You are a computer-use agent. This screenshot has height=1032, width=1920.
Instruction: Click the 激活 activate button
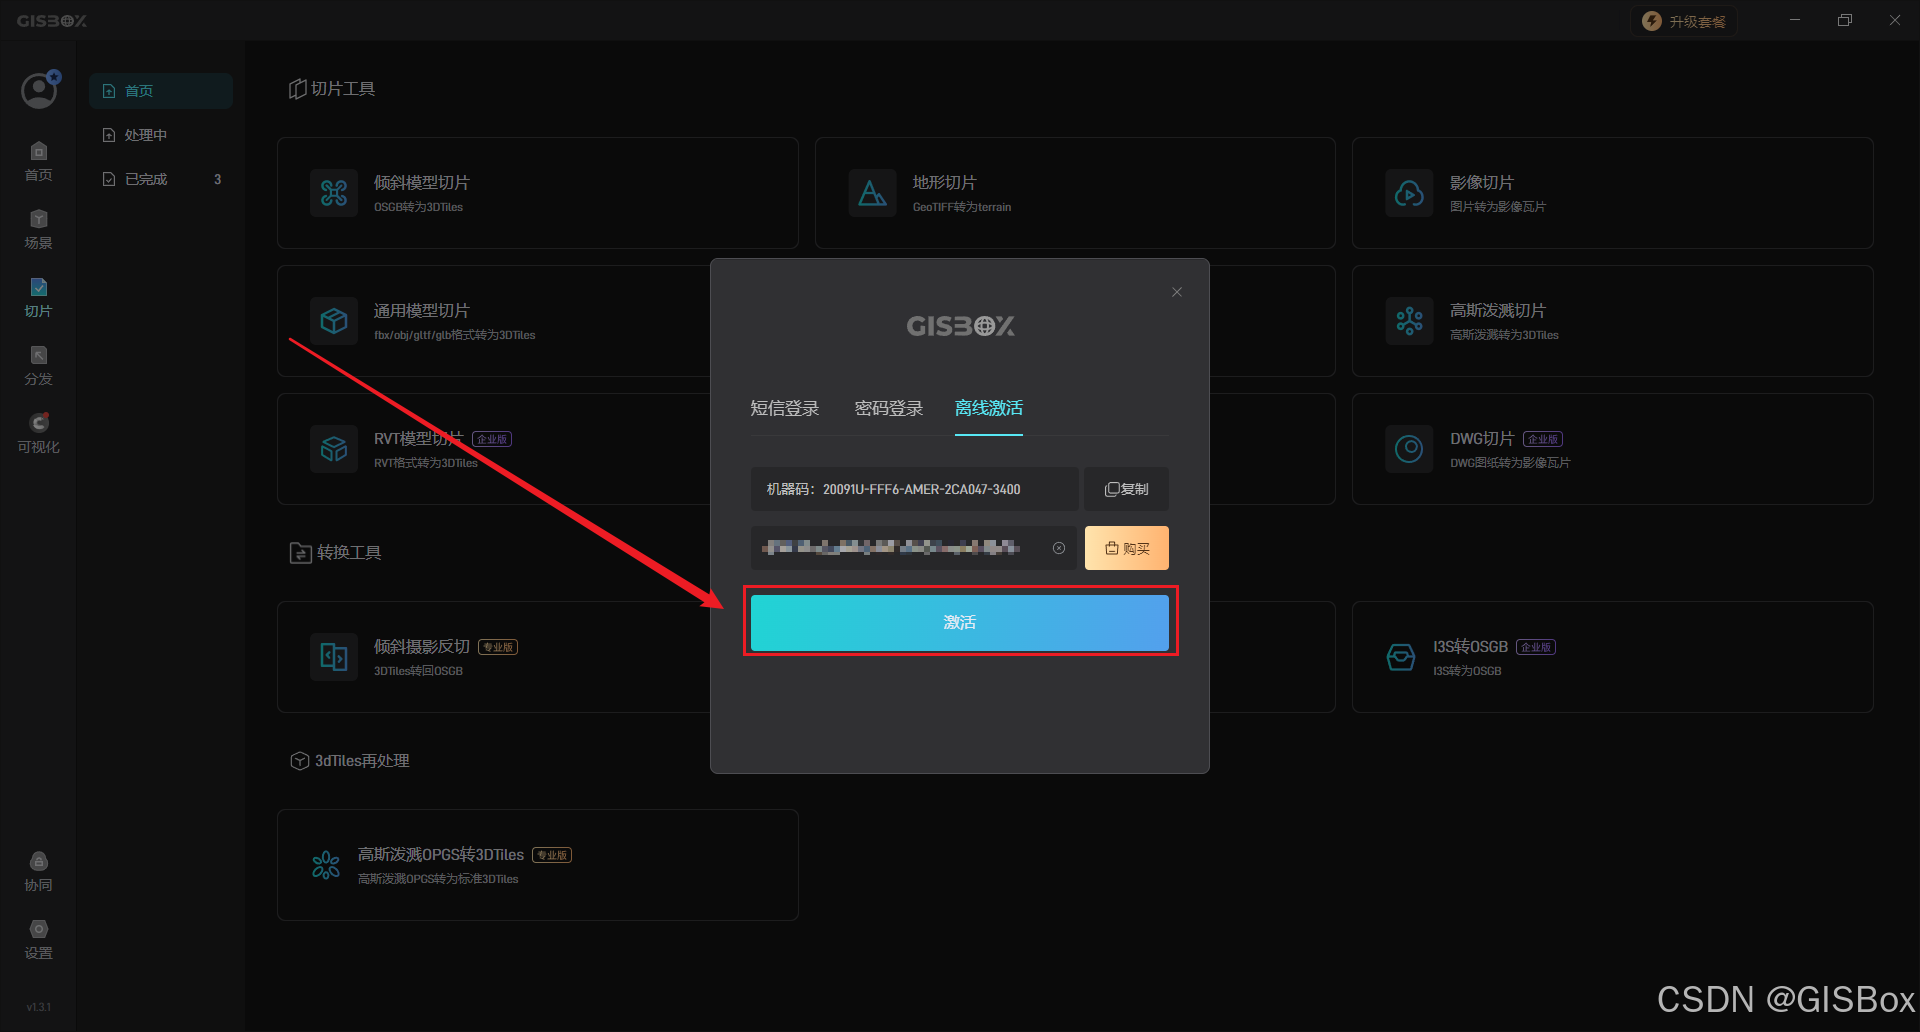coord(960,622)
